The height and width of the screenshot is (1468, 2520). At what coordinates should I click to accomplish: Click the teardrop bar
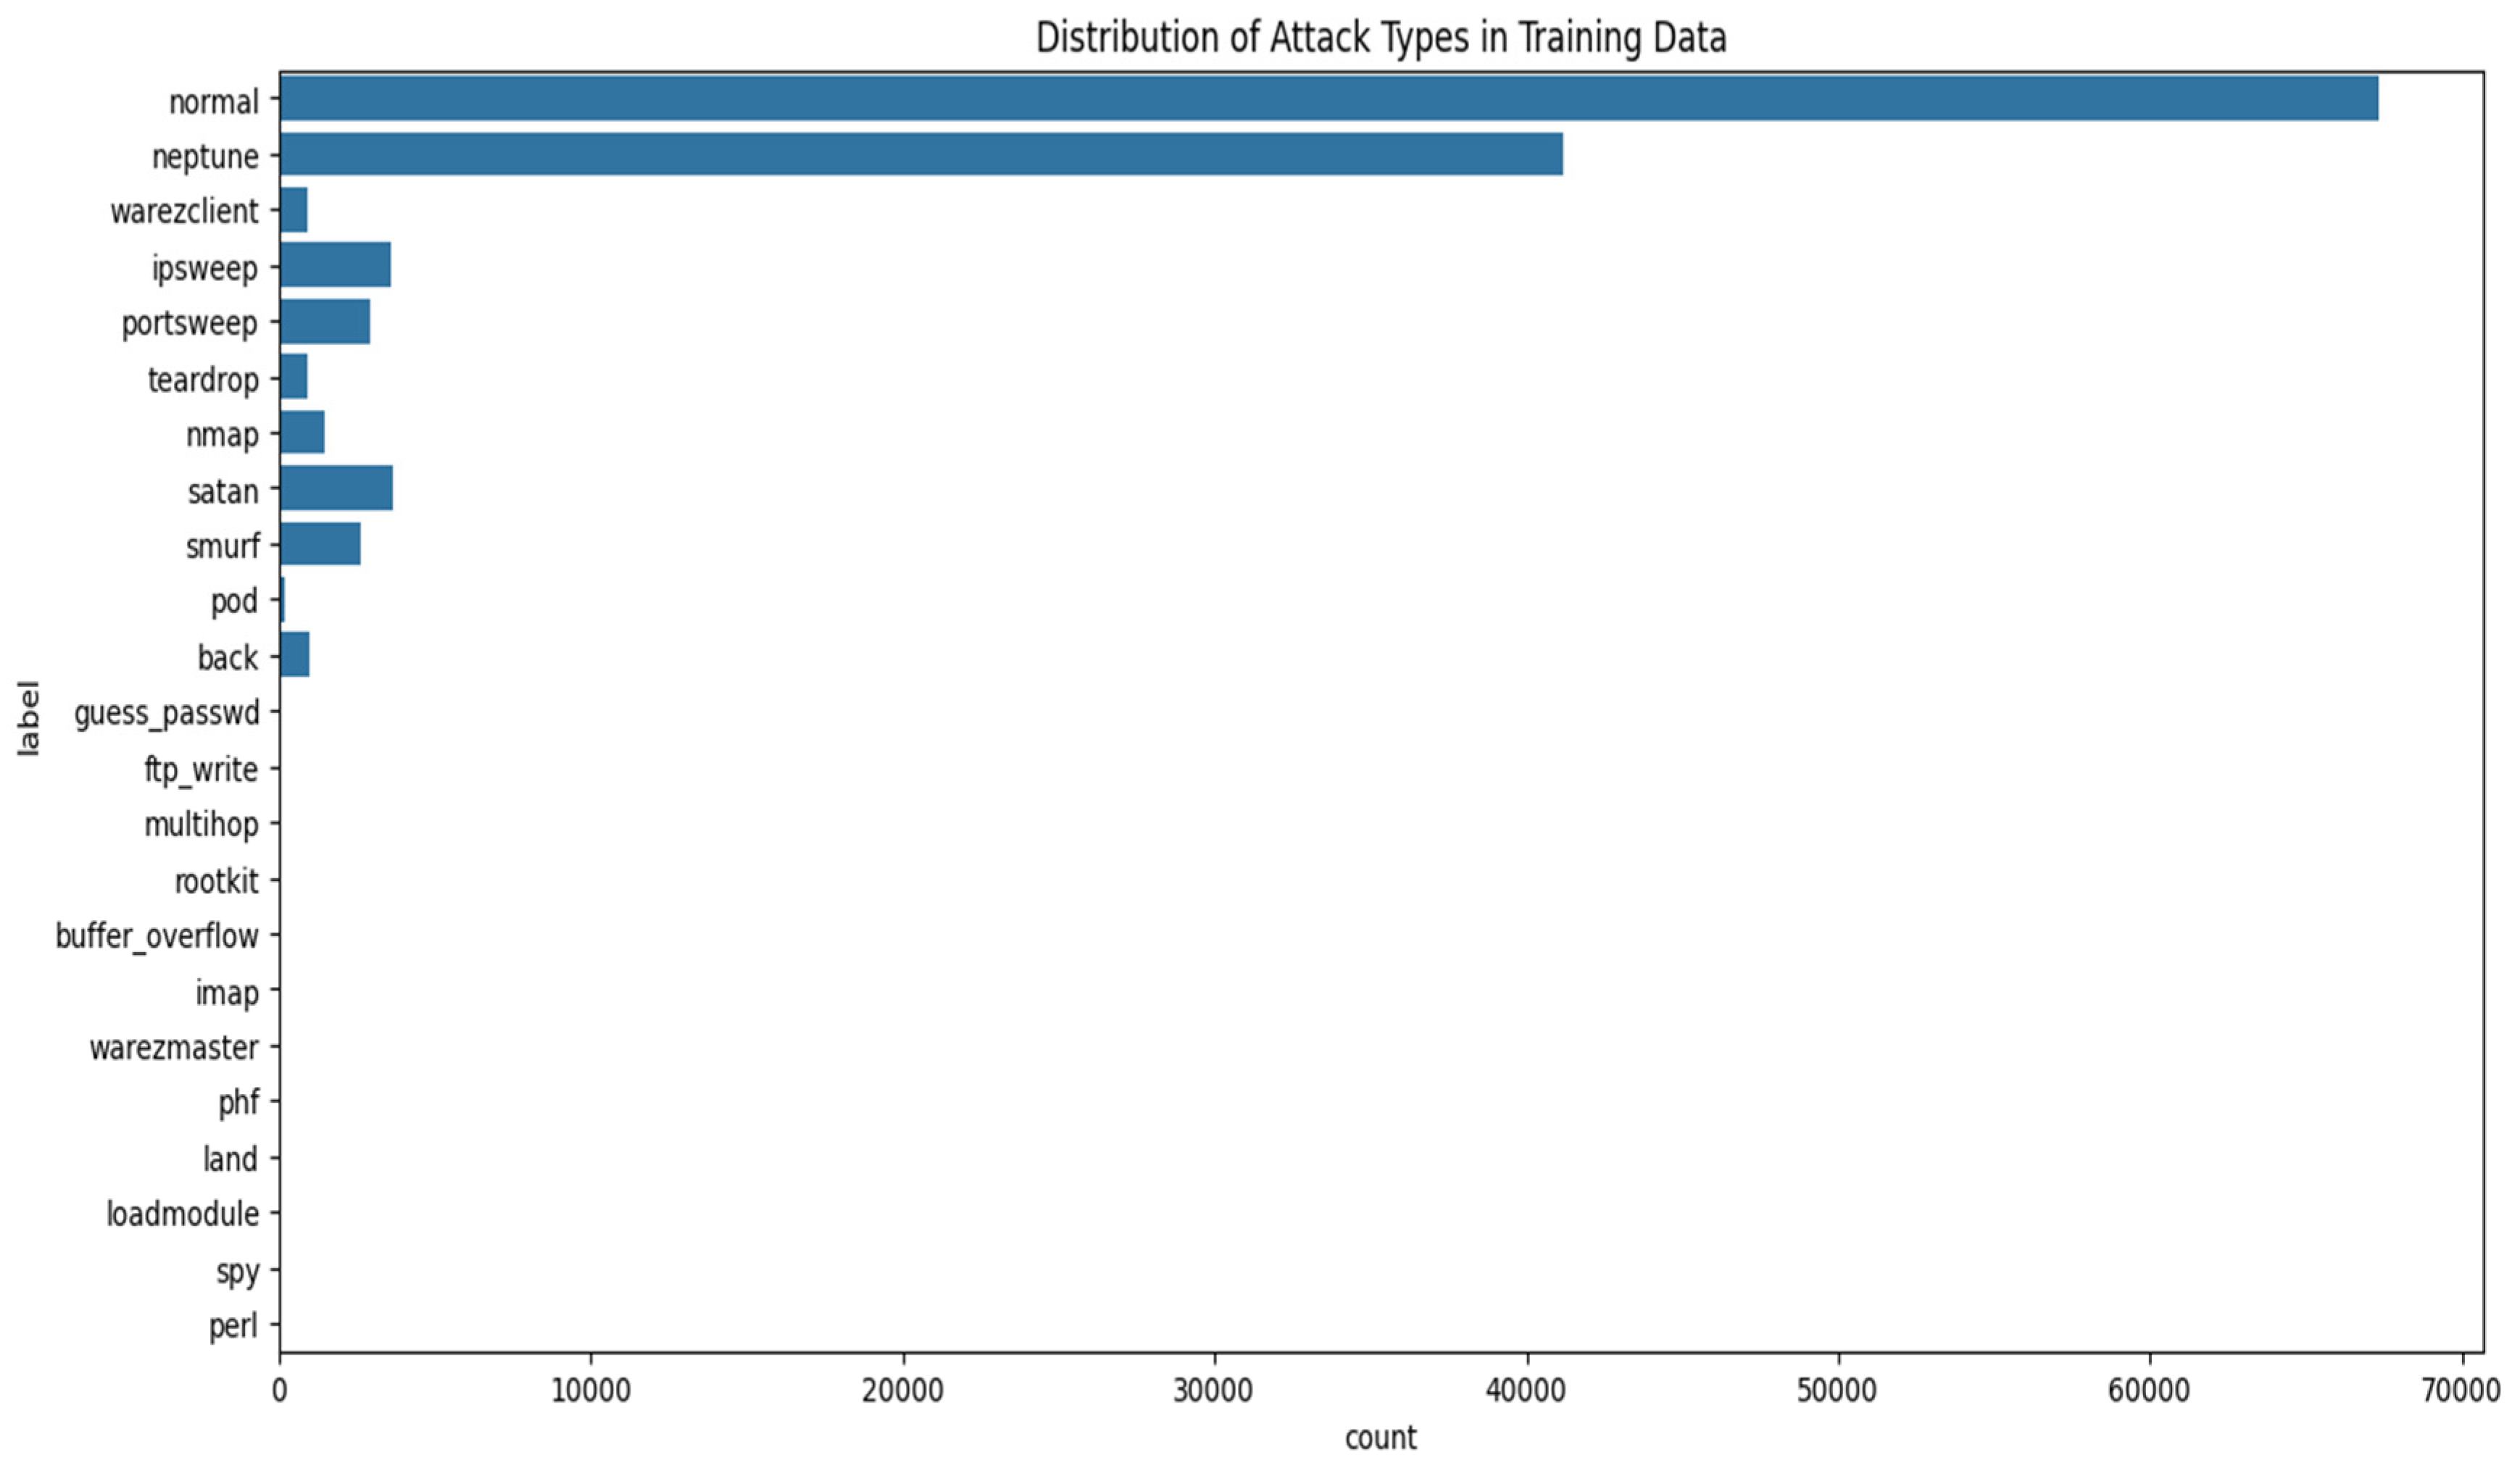pos(294,377)
